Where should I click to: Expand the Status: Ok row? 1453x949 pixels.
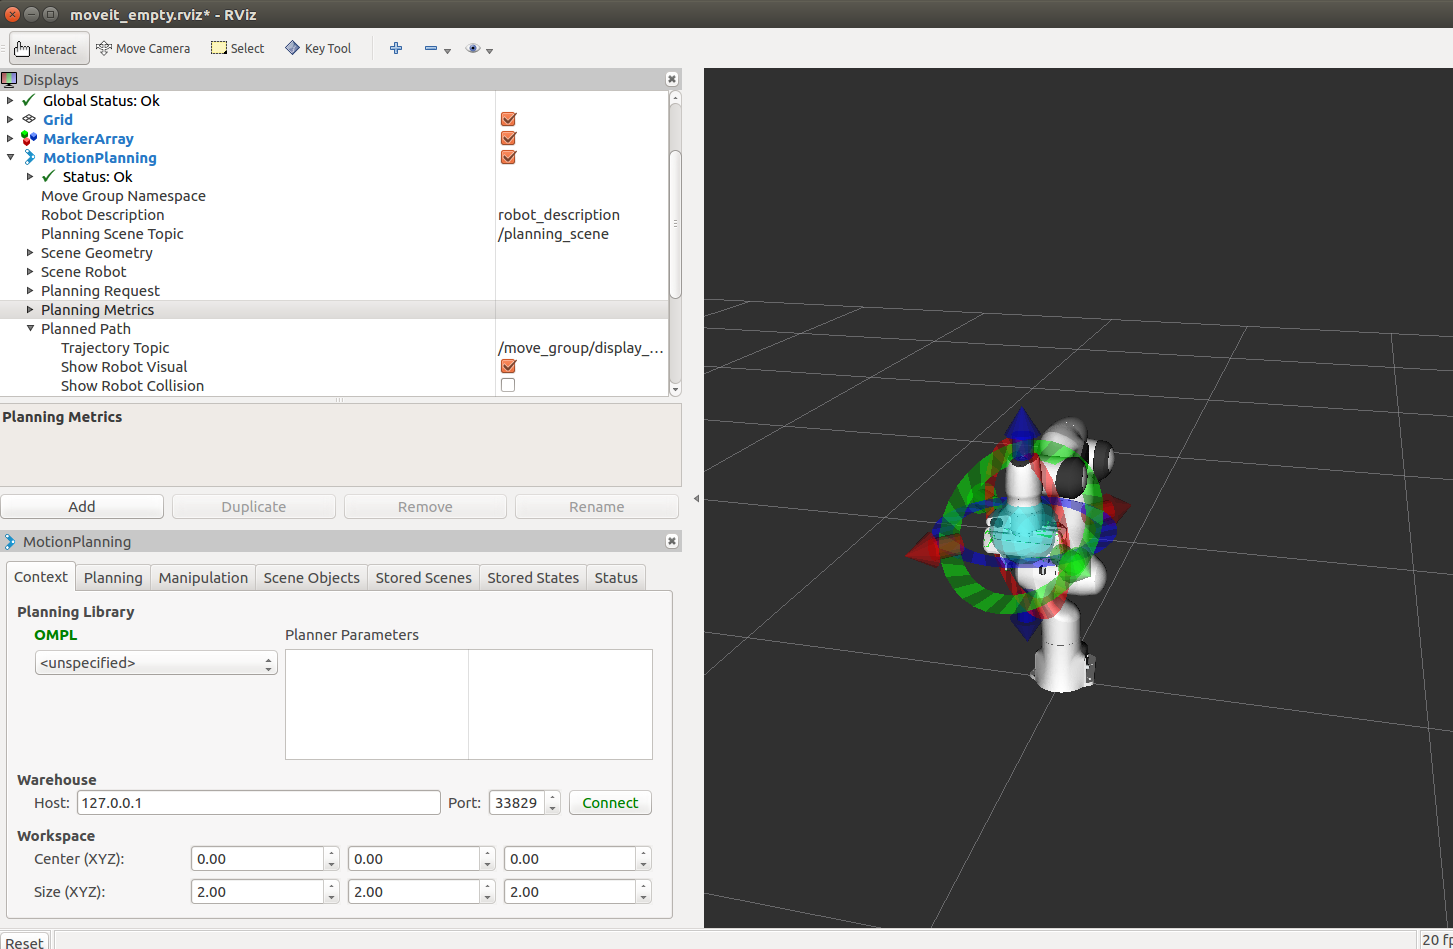click(x=30, y=176)
